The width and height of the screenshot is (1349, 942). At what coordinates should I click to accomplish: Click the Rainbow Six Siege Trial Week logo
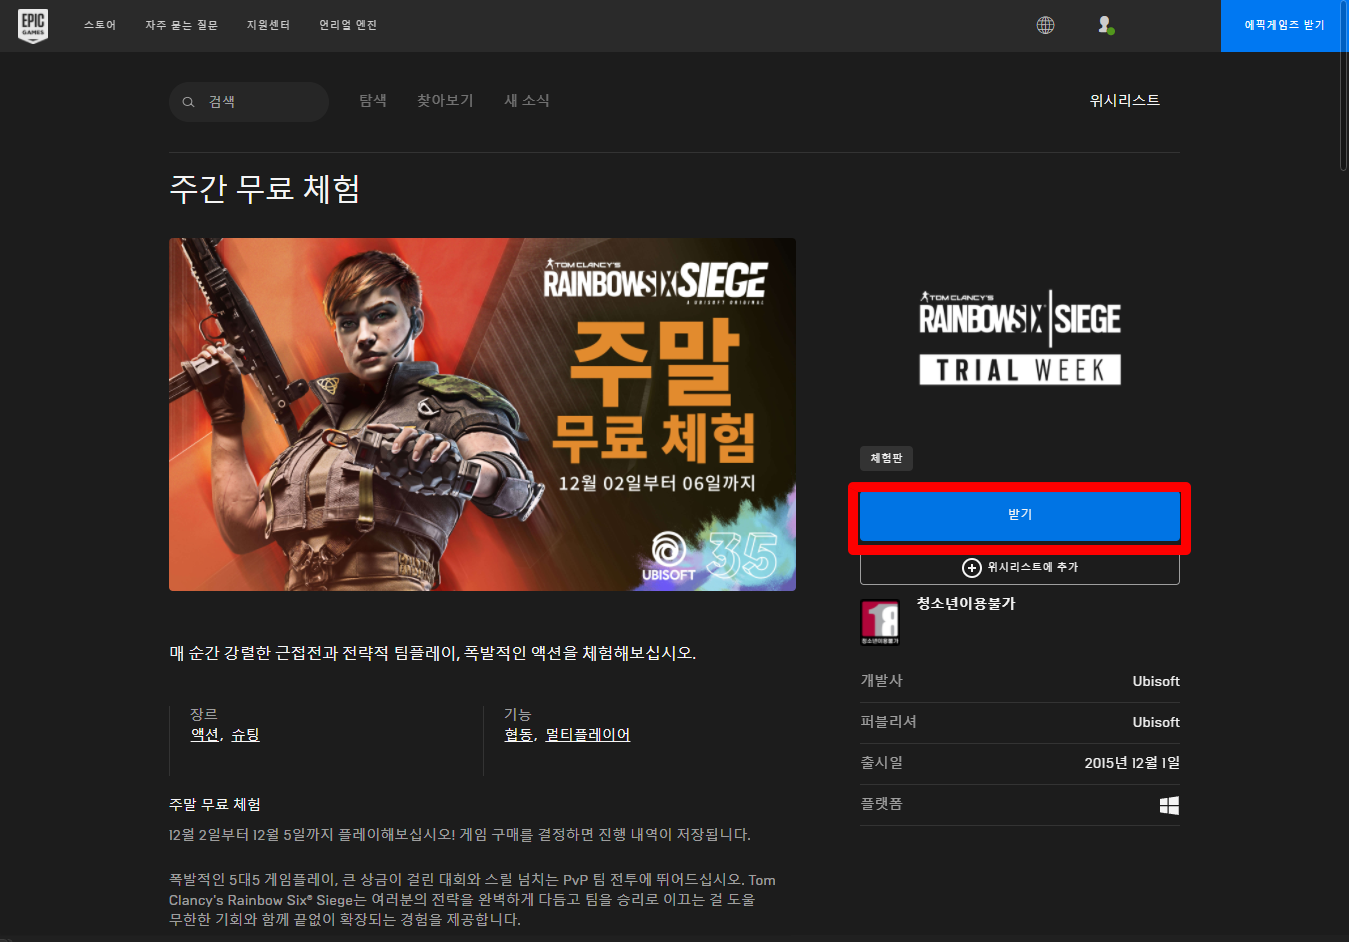click(x=1020, y=337)
